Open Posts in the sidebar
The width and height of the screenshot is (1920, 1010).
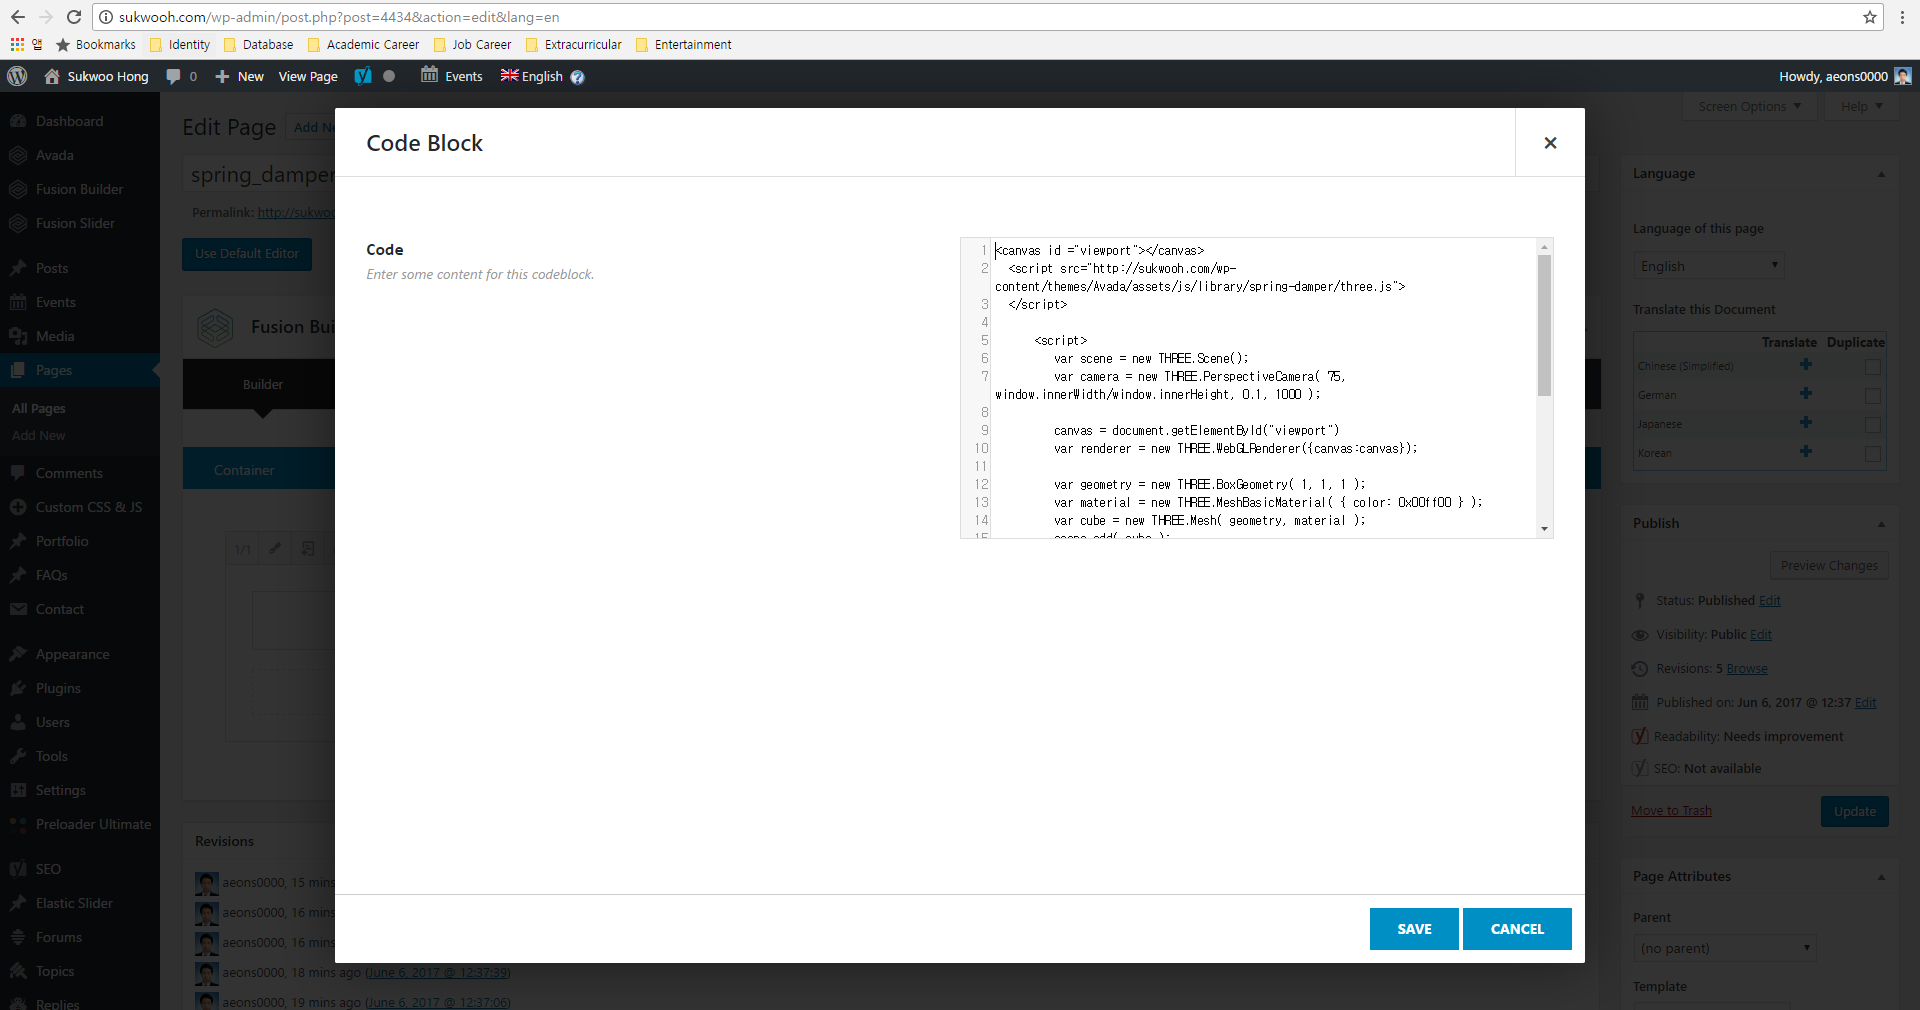52,268
